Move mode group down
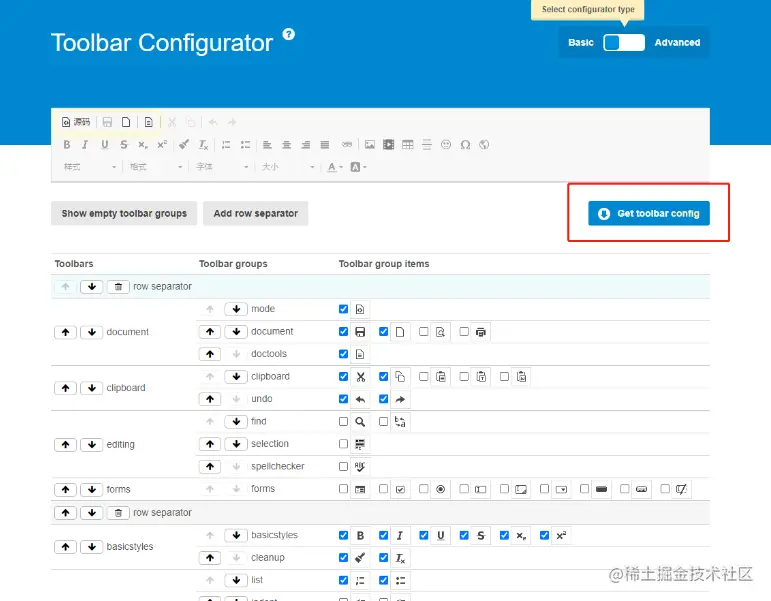The height and width of the screenshot is (601, 771). [236, 309]
